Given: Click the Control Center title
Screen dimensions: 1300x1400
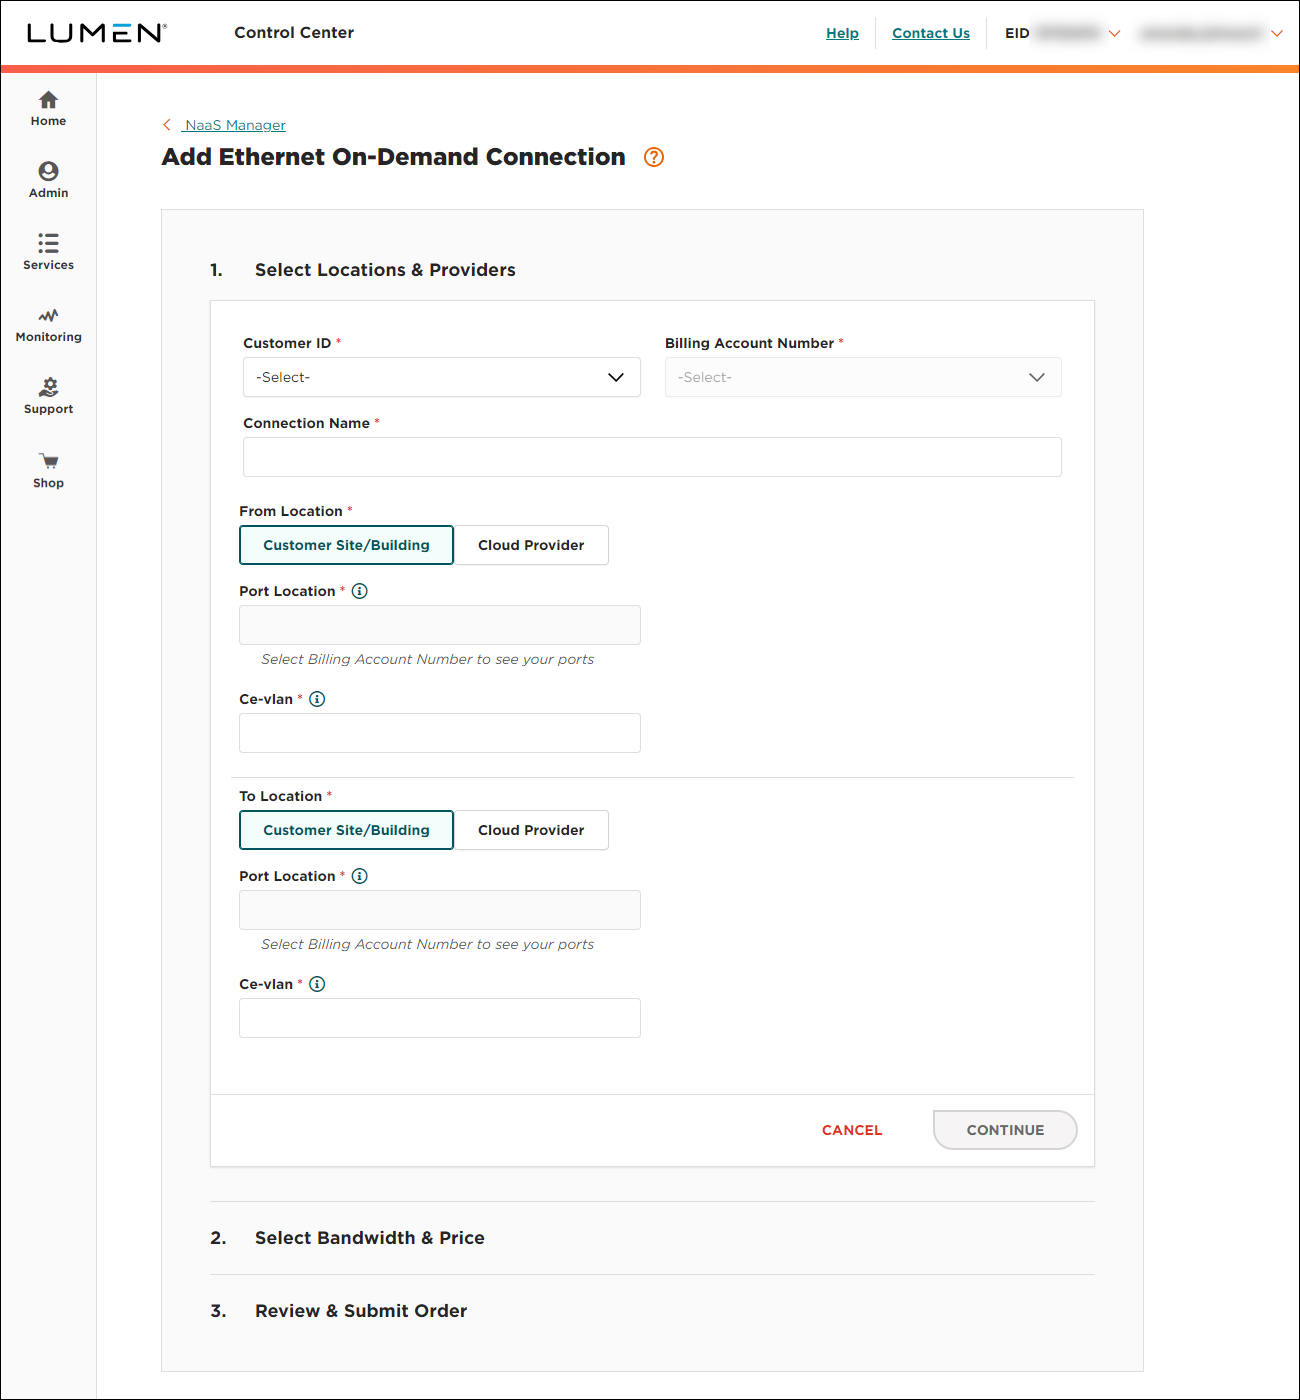Looking at the screenshot, I should coord(294,32).
